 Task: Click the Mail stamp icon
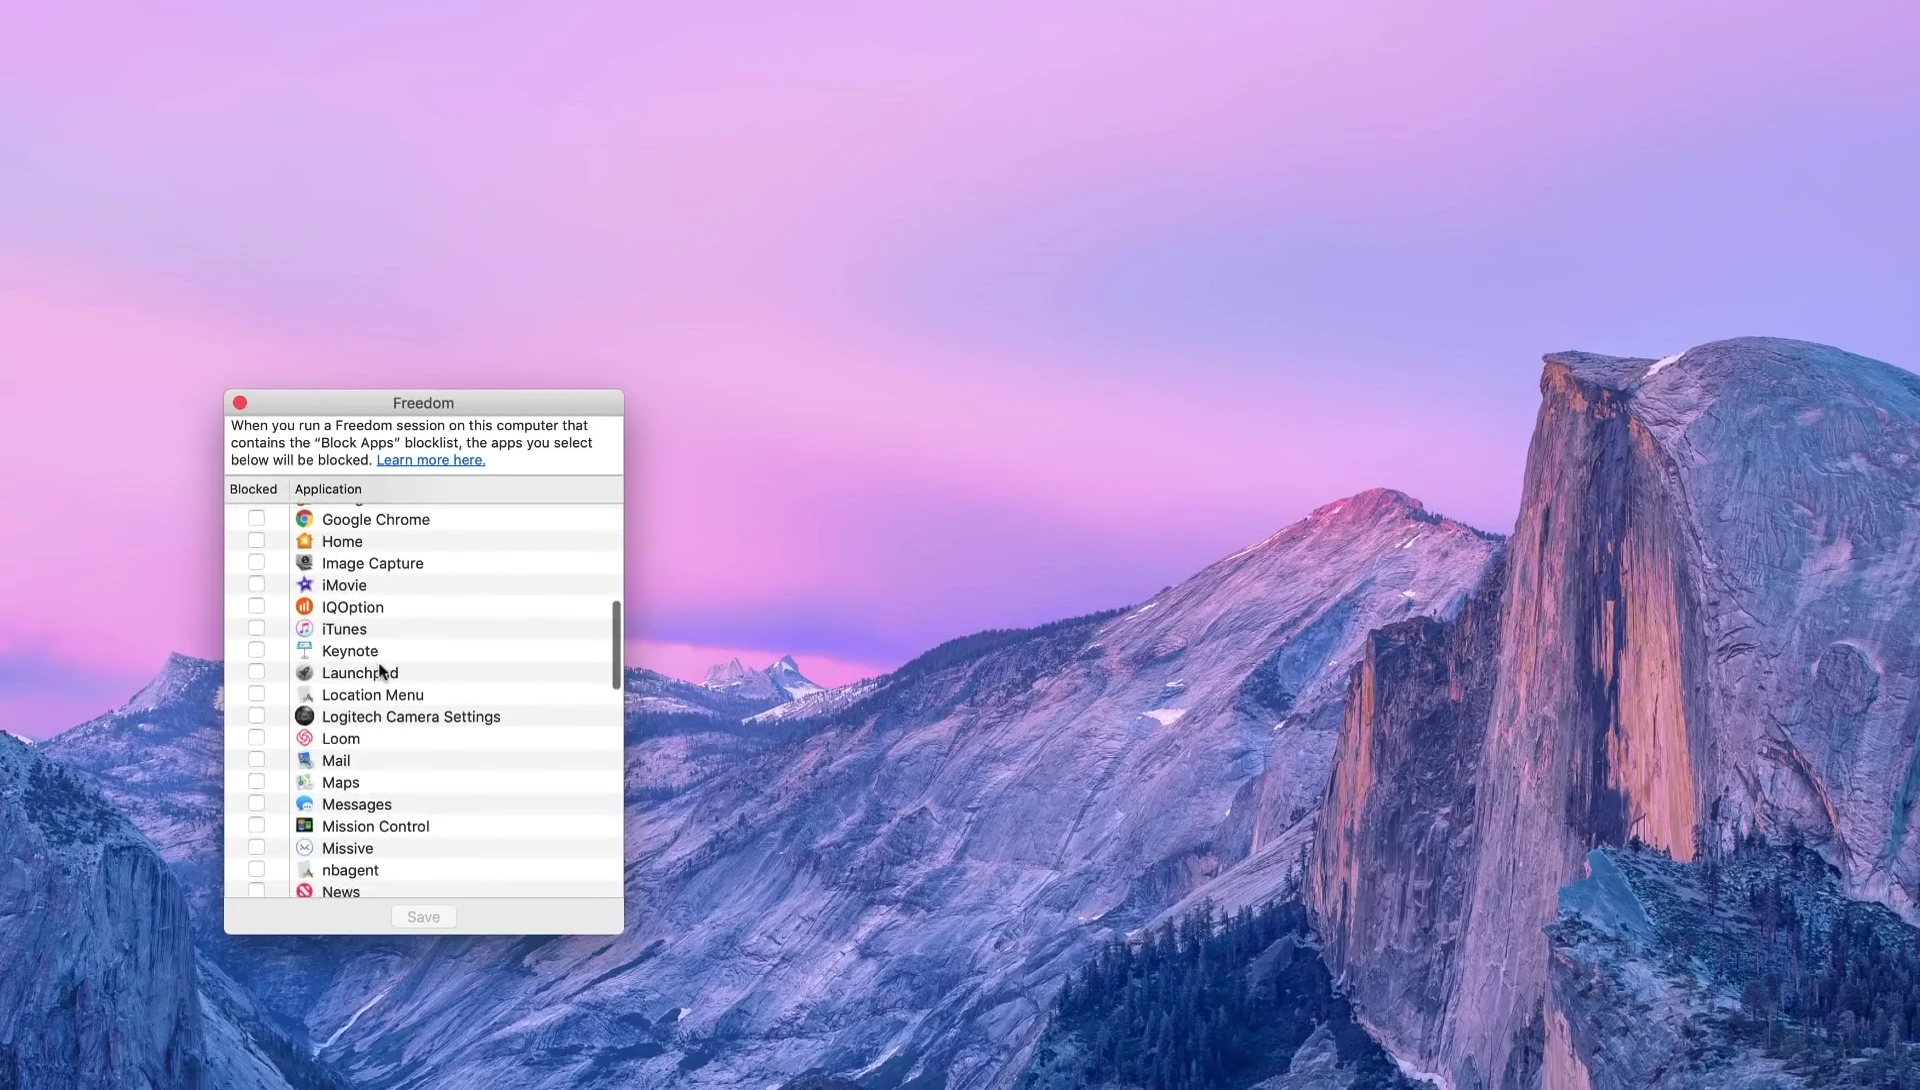[x=305, y=760]
